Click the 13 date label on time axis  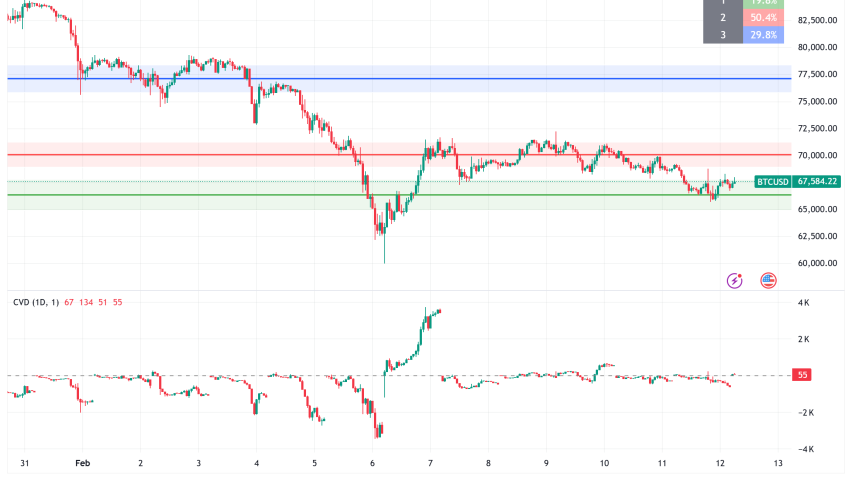point(778,464)
